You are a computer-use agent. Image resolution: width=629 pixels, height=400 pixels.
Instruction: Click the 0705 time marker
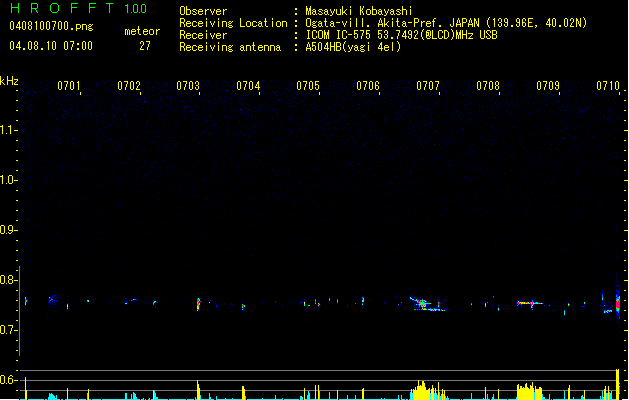(x=308, y=85)
